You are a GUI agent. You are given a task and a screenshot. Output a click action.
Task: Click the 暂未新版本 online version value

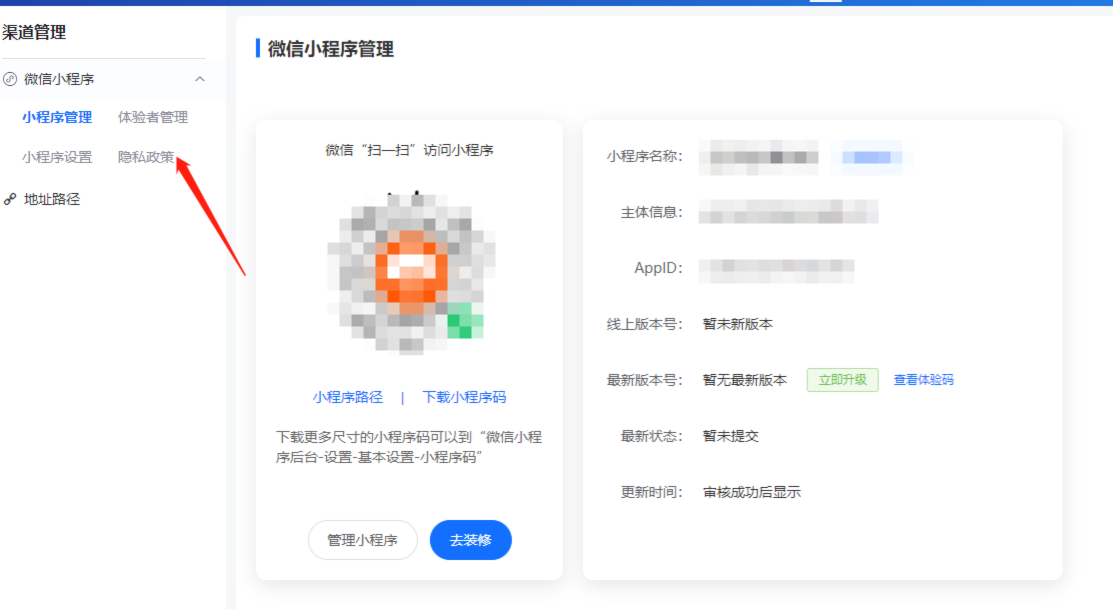point(738,324)
